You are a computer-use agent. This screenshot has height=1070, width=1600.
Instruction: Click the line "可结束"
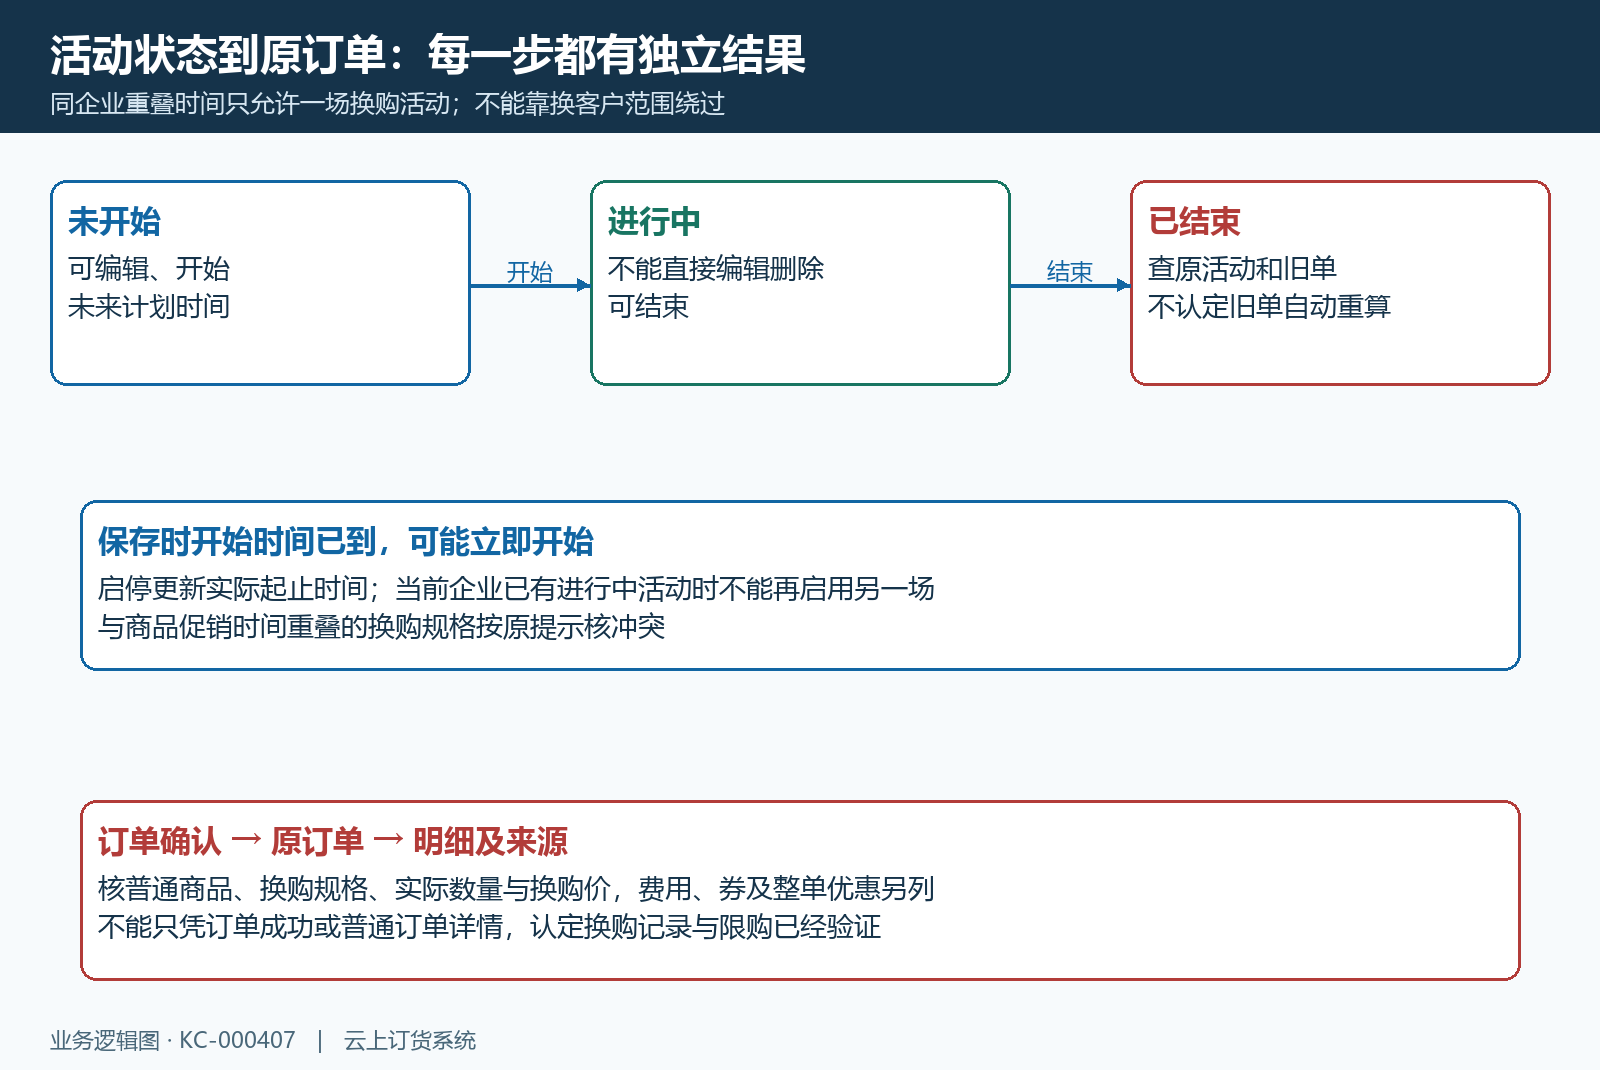(648, 306)
